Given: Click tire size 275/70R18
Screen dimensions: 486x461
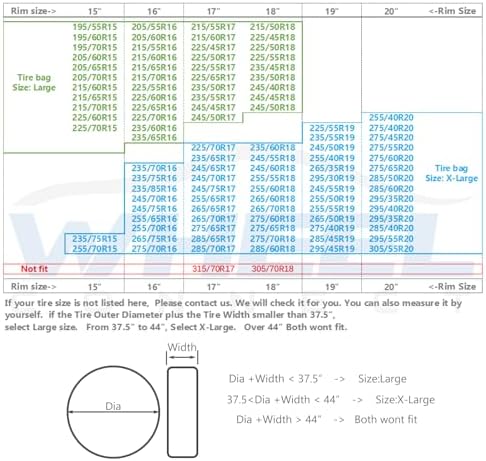Looking at the screenshot, I should pos(273,239).
